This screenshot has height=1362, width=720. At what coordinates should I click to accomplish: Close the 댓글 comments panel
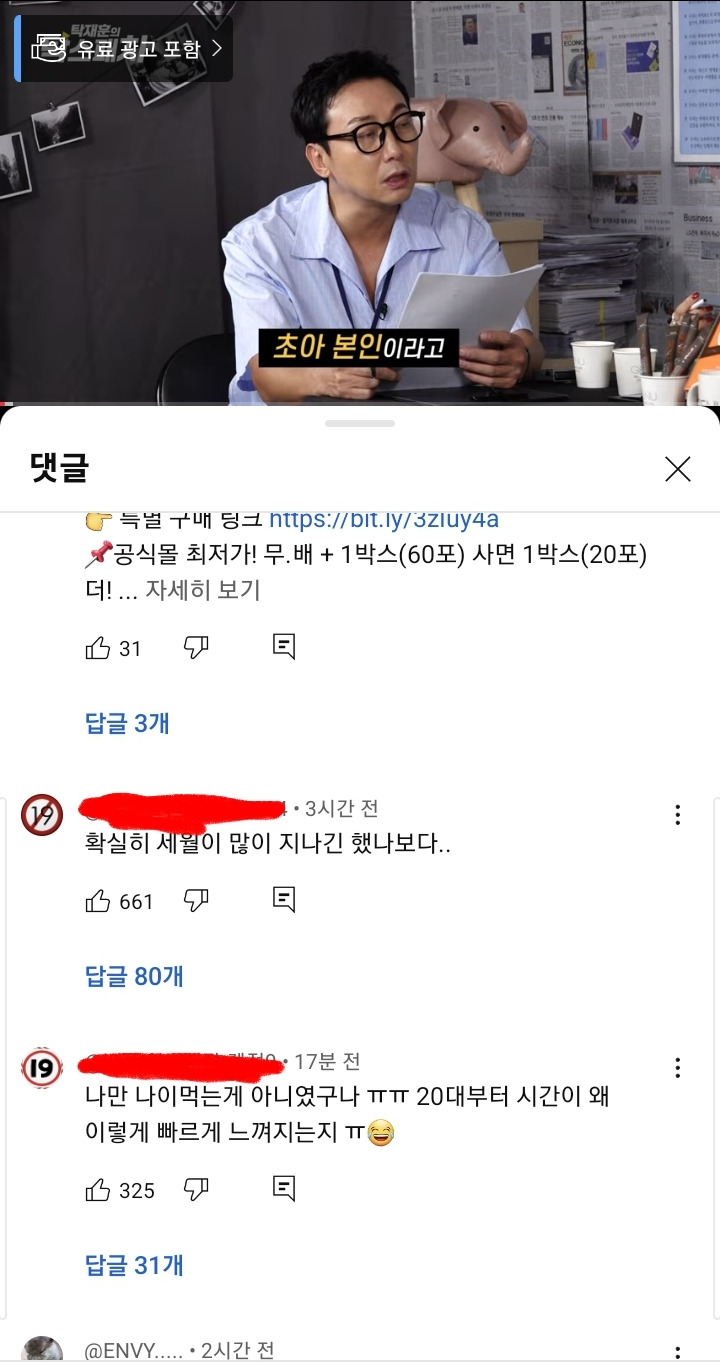678,469
